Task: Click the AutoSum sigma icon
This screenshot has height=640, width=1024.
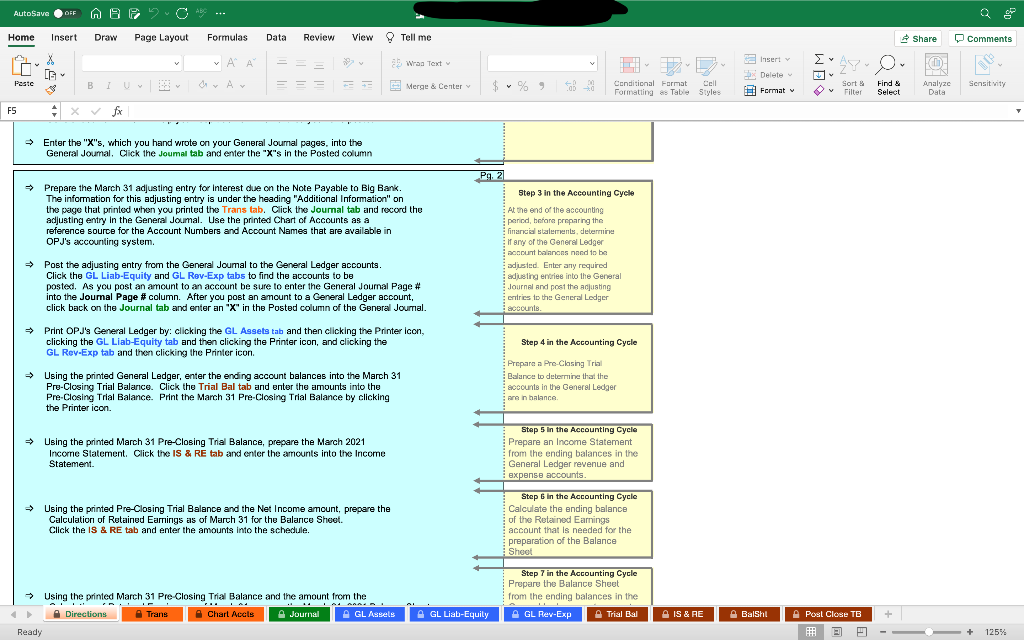Action: [x=819, y=59]
